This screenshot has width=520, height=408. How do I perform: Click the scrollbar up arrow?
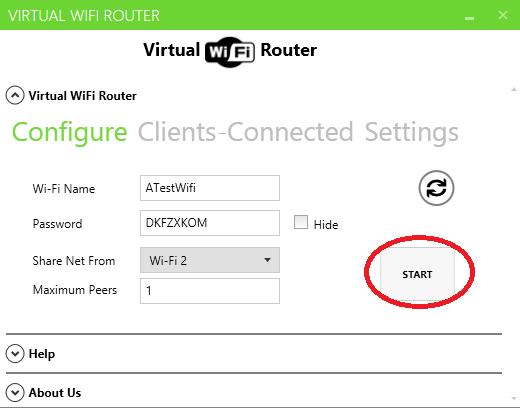[x=514, y=89]
